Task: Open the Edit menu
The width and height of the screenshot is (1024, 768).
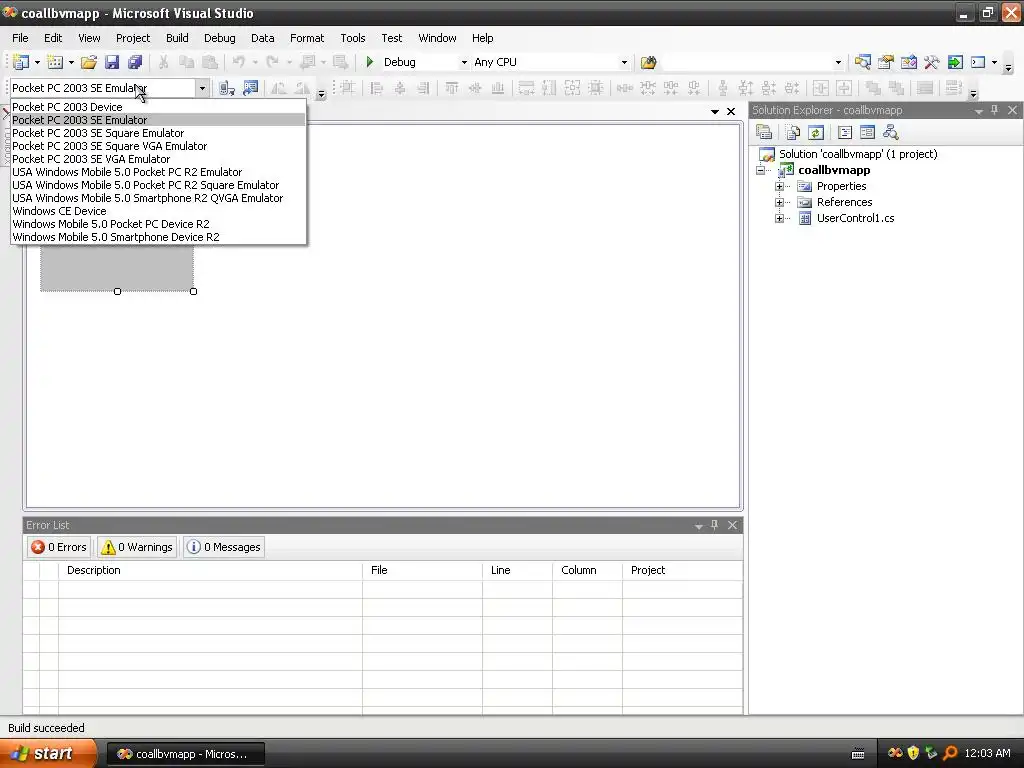Action: (x=53, y=38)
